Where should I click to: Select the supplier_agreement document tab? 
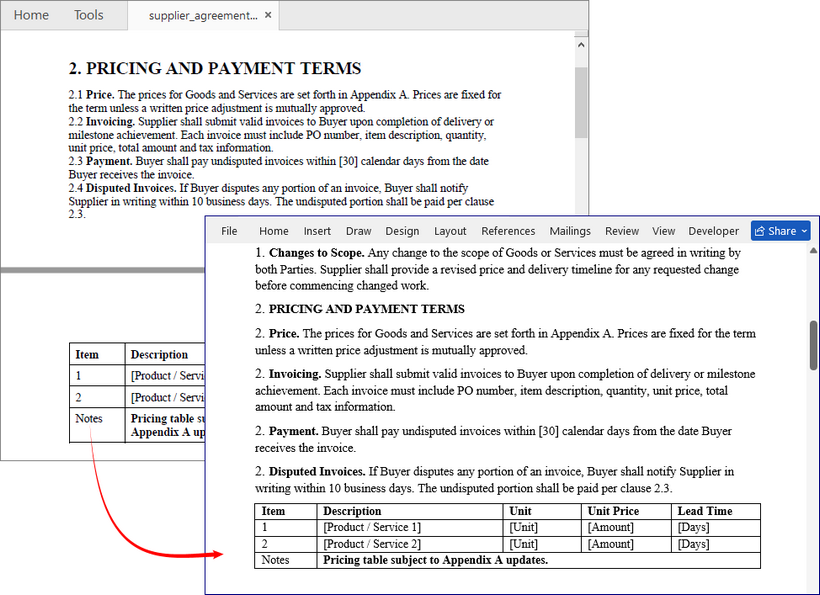click(203, 16)
